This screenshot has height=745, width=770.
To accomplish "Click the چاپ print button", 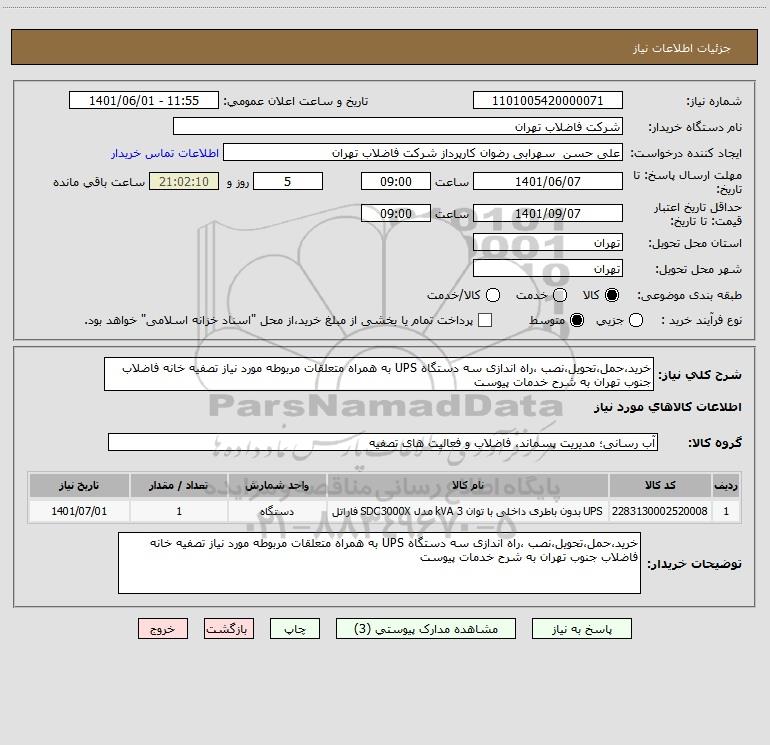I will click(295, 629).
